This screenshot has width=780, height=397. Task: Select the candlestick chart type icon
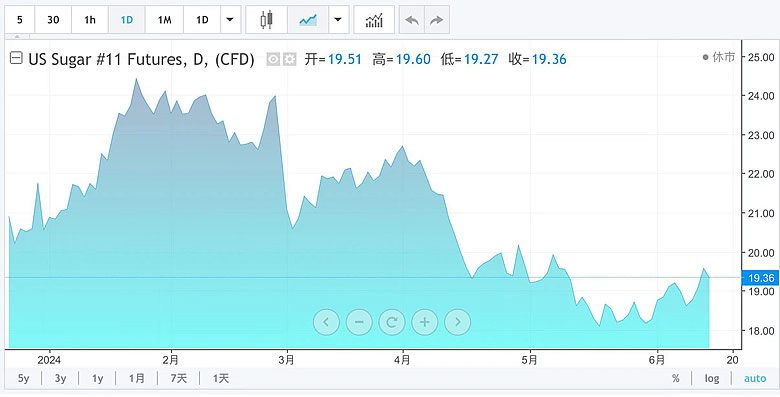click(x=267, y=20)
